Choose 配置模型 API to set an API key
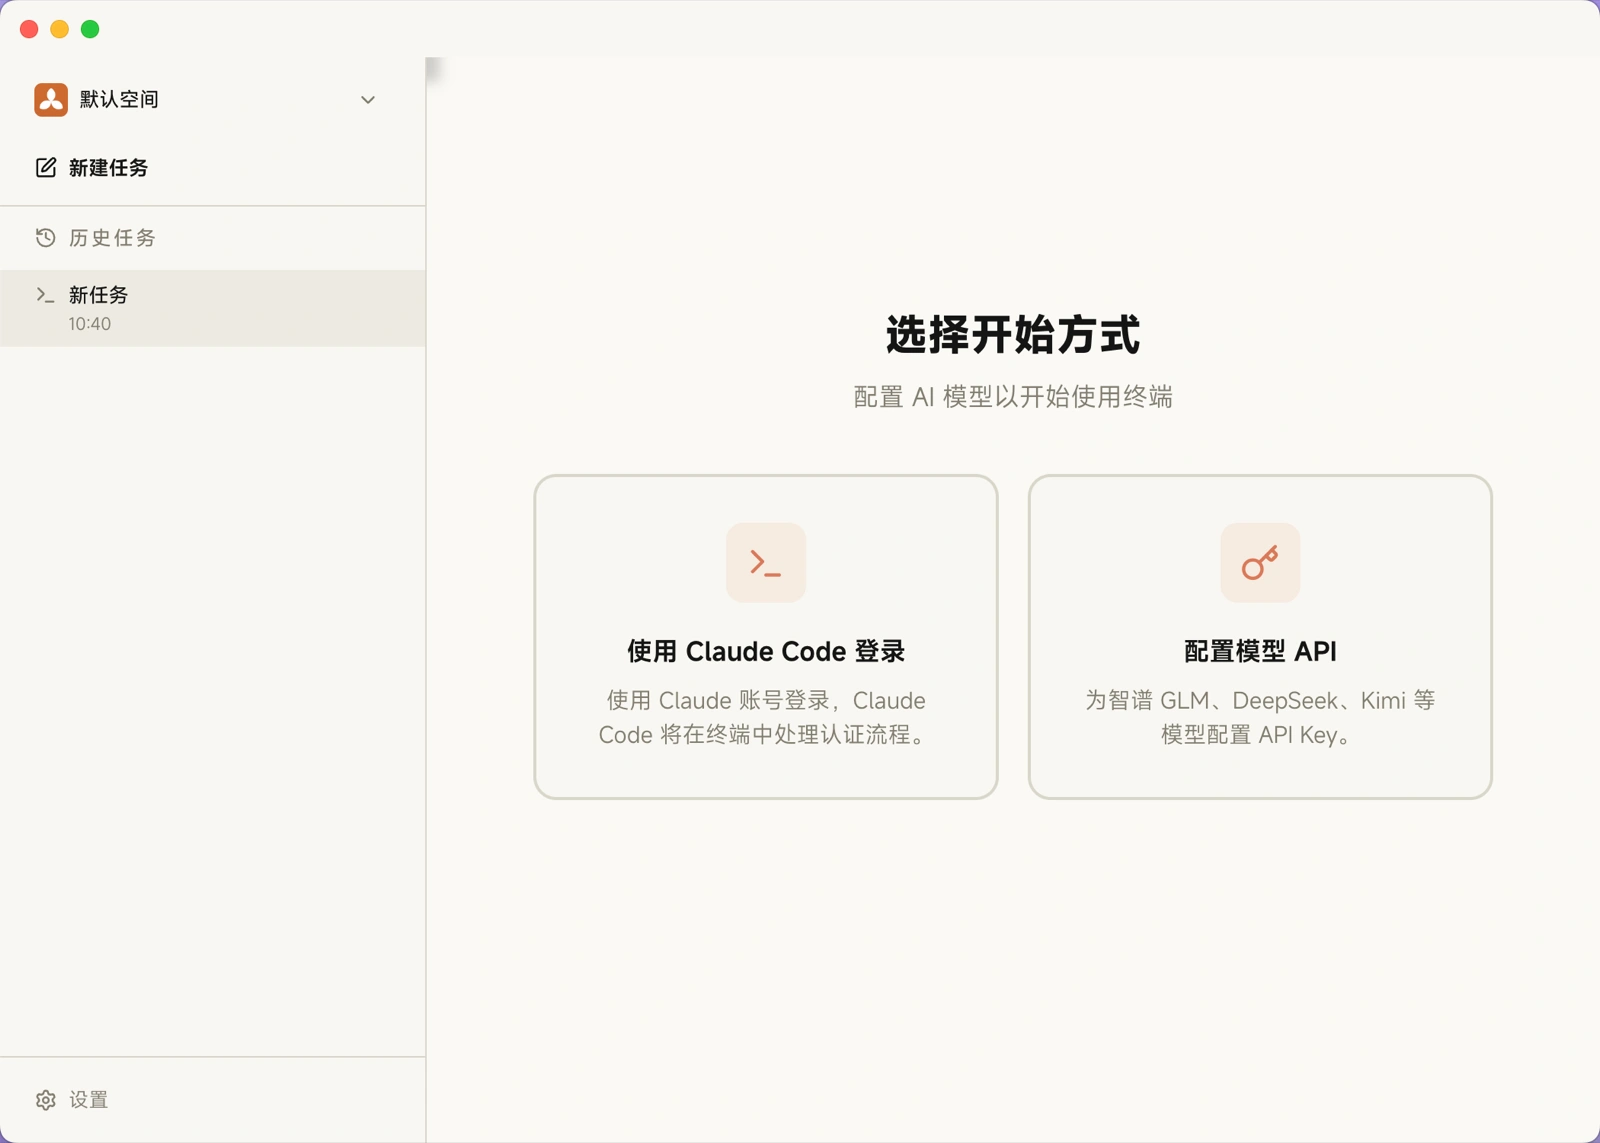The image size is (1600, 1143). [x=1259, y=637]
